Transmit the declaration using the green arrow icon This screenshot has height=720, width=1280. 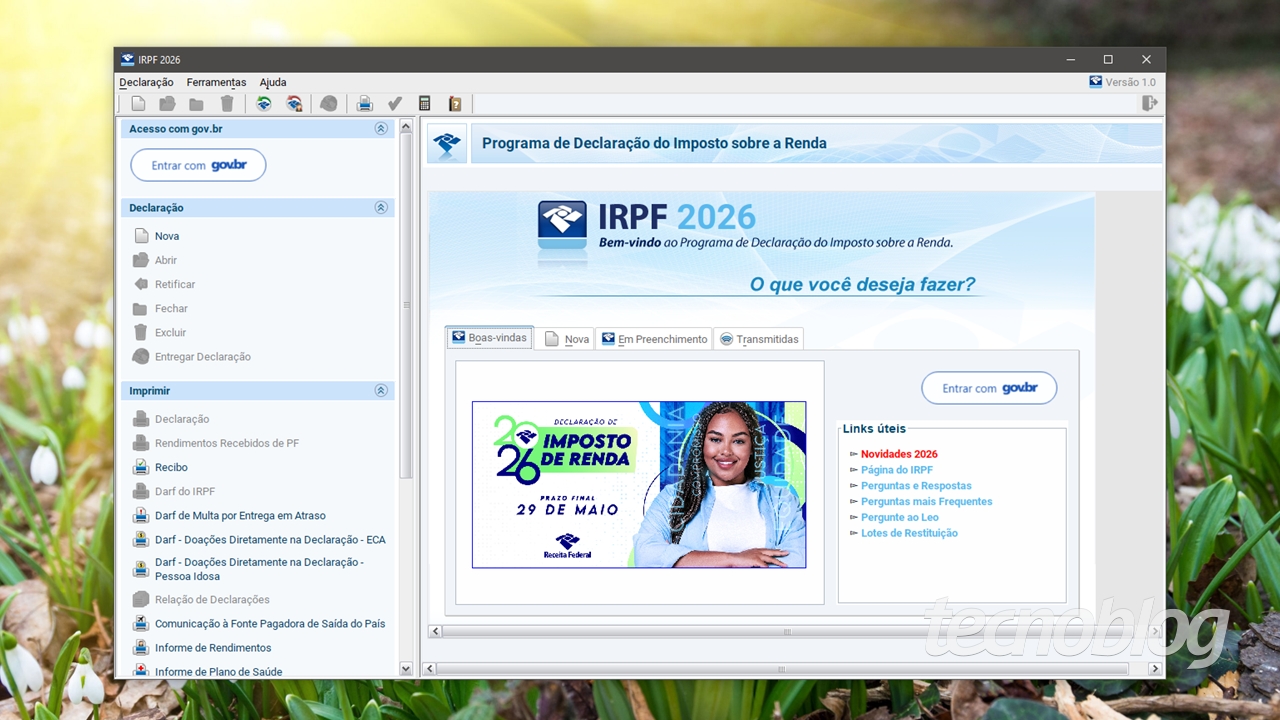(x=264, y=103)
